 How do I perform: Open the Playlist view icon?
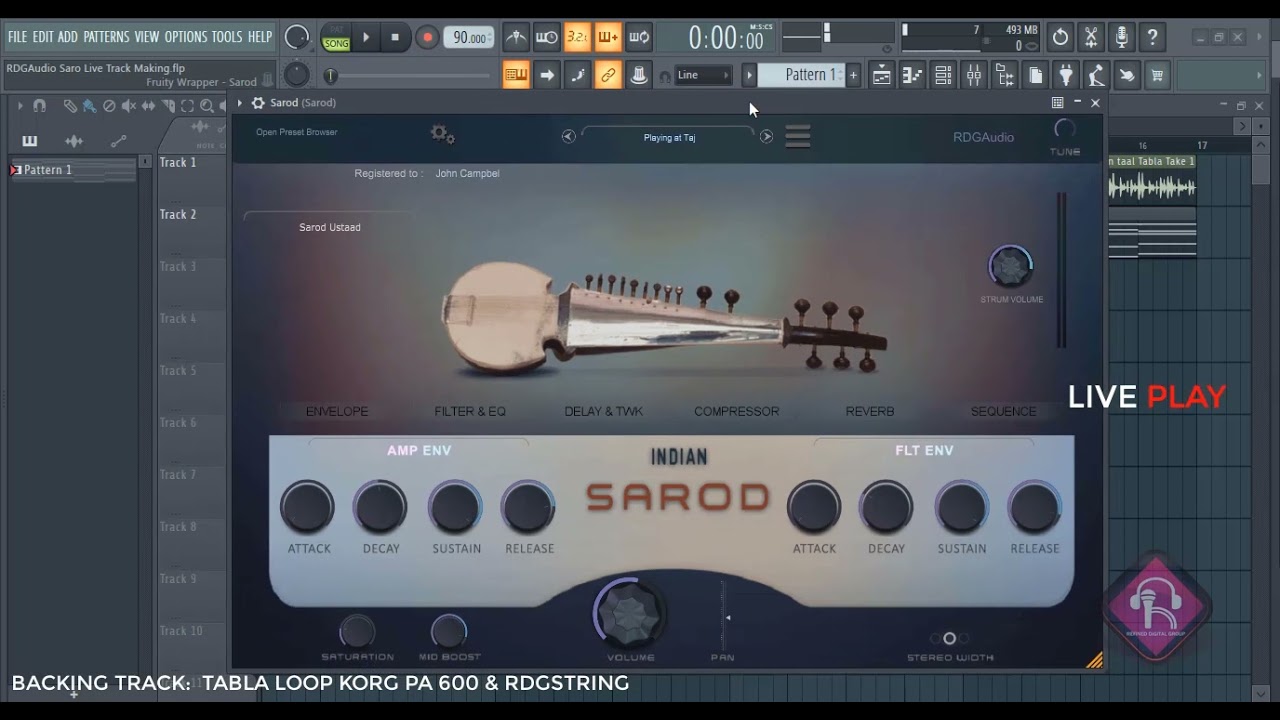click(x=881, y=75)
